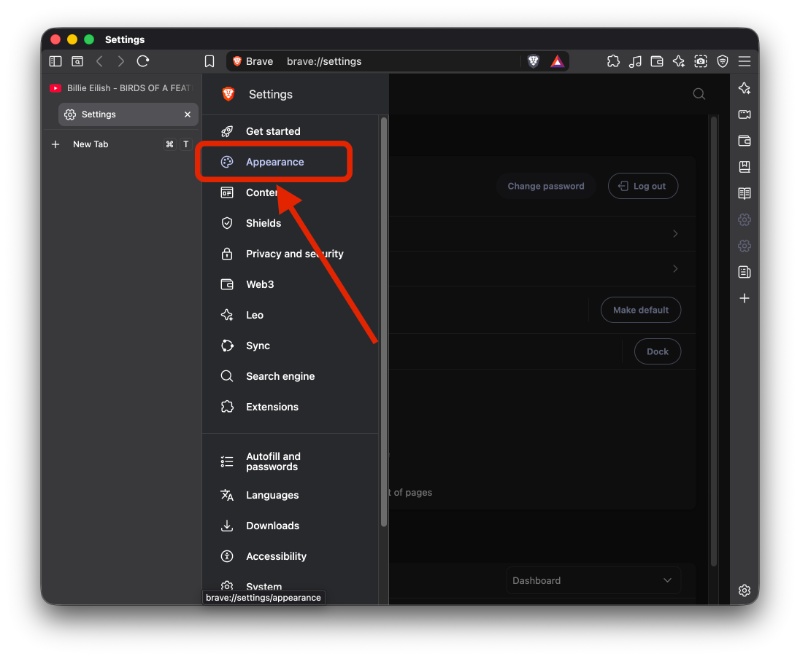This screenshot has width=800, height=659.
Task: Add item with plus icon in sidebar
Action: [744, 298]
